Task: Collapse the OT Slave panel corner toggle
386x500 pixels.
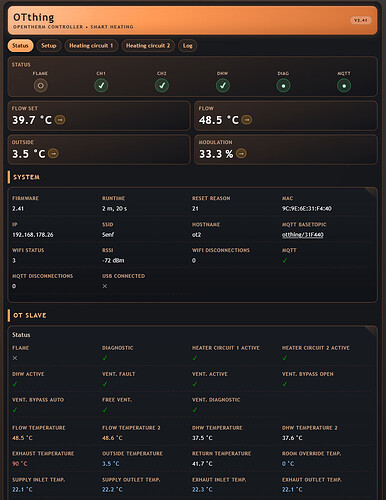Action: click(x=371, y=332)
